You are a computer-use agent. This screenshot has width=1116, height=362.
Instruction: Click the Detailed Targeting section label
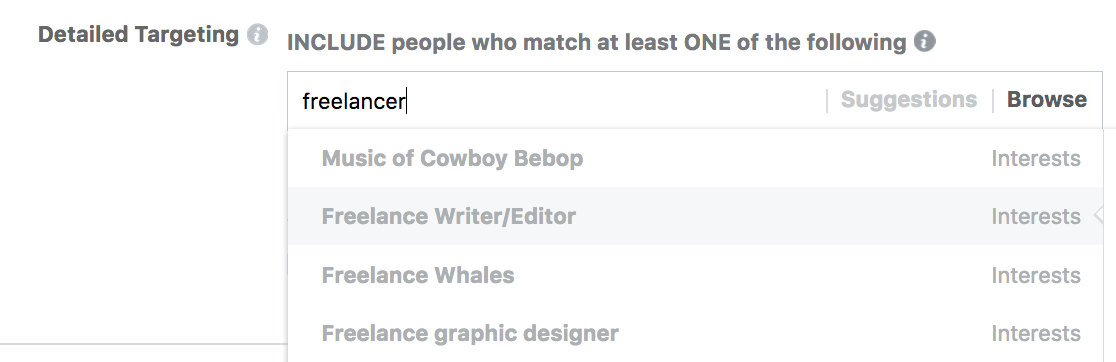138,35
